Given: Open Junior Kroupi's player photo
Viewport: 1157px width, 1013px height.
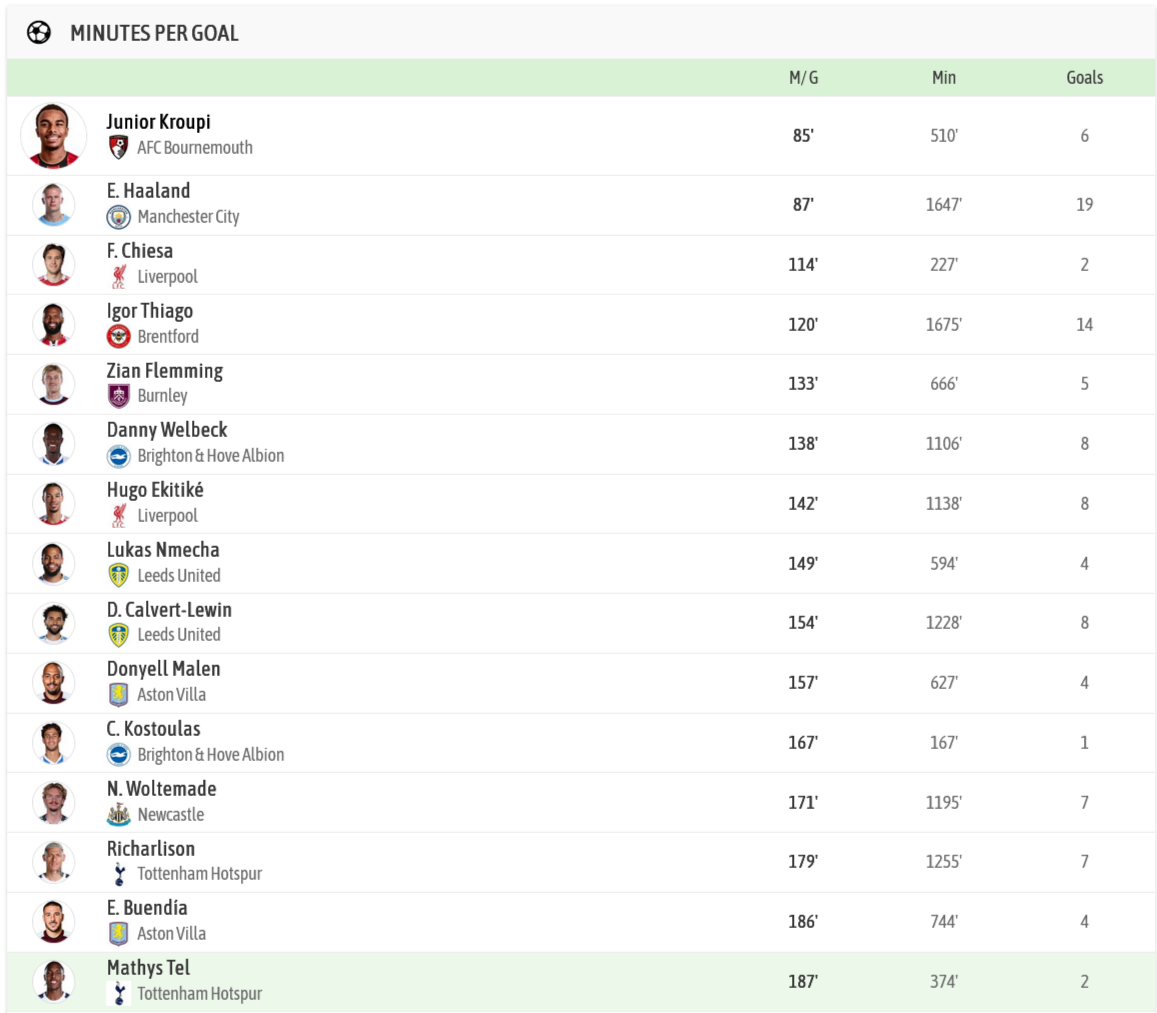Looking at the screenshot, I should point(53,135).
